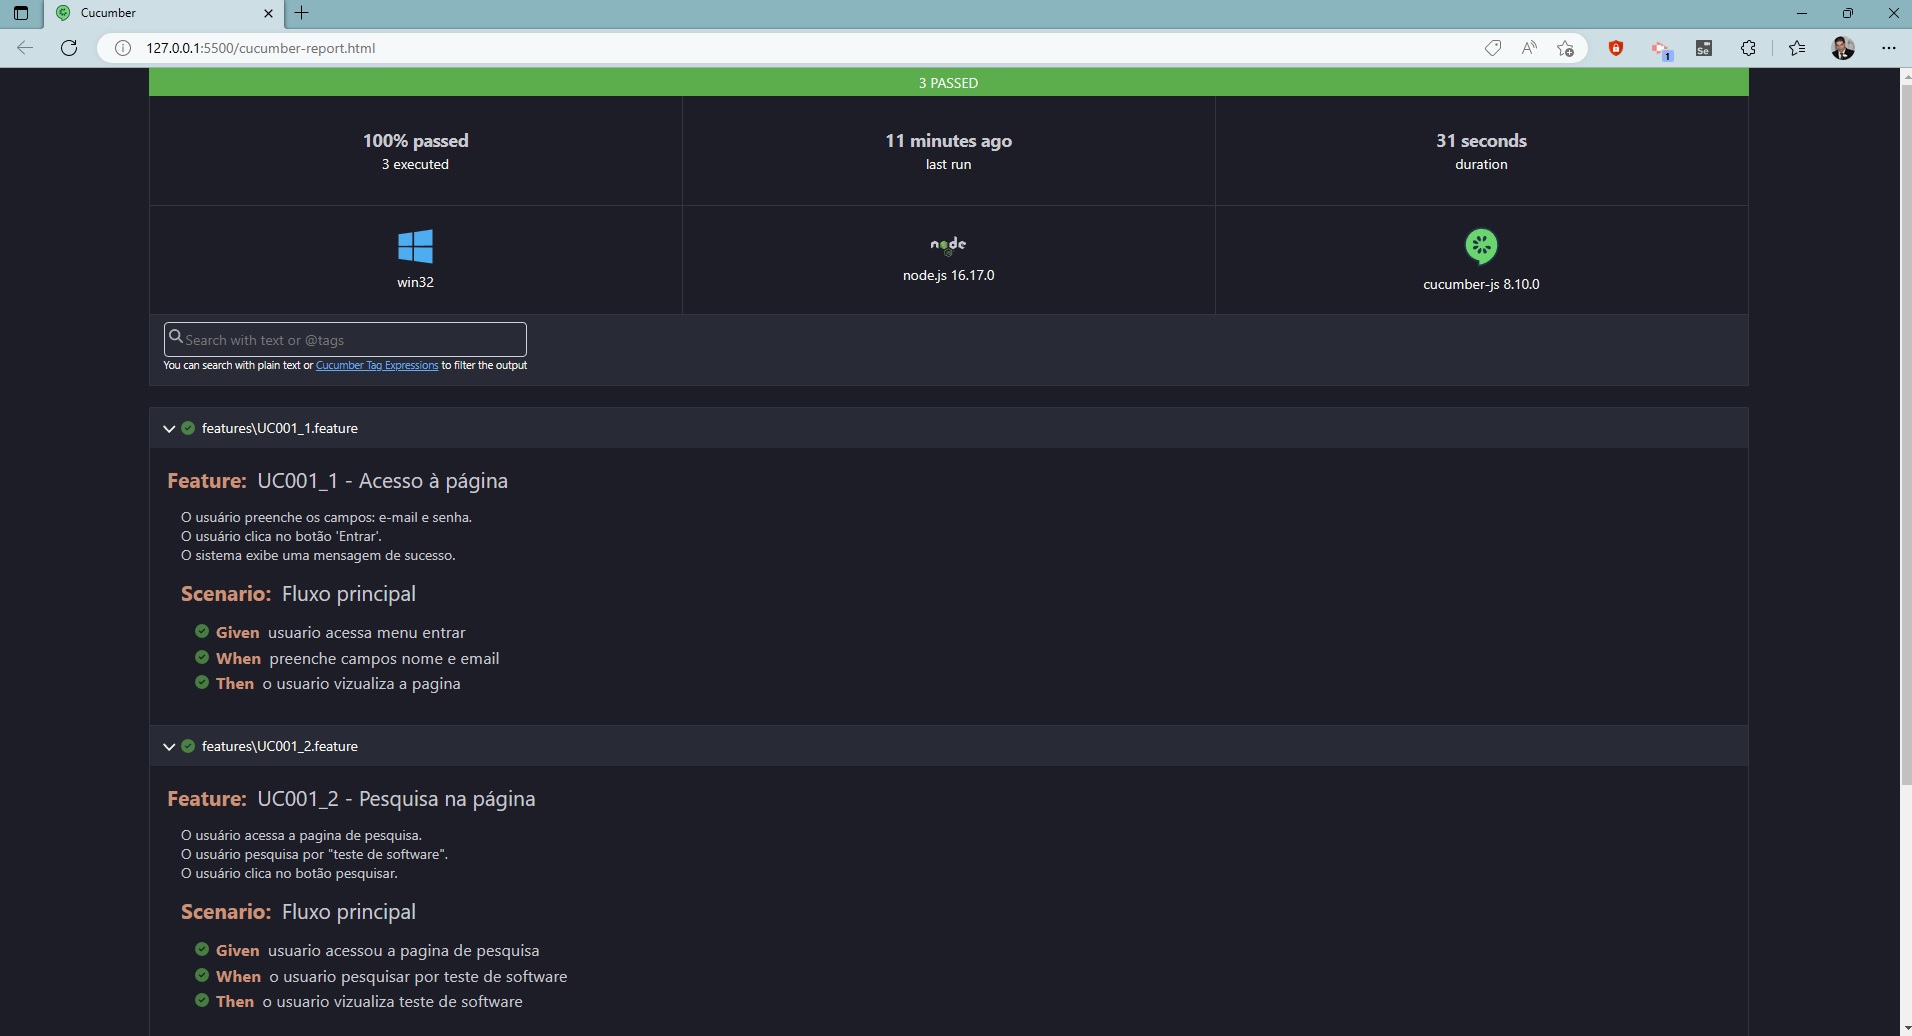Open browser Settings and more menu

1888,48
